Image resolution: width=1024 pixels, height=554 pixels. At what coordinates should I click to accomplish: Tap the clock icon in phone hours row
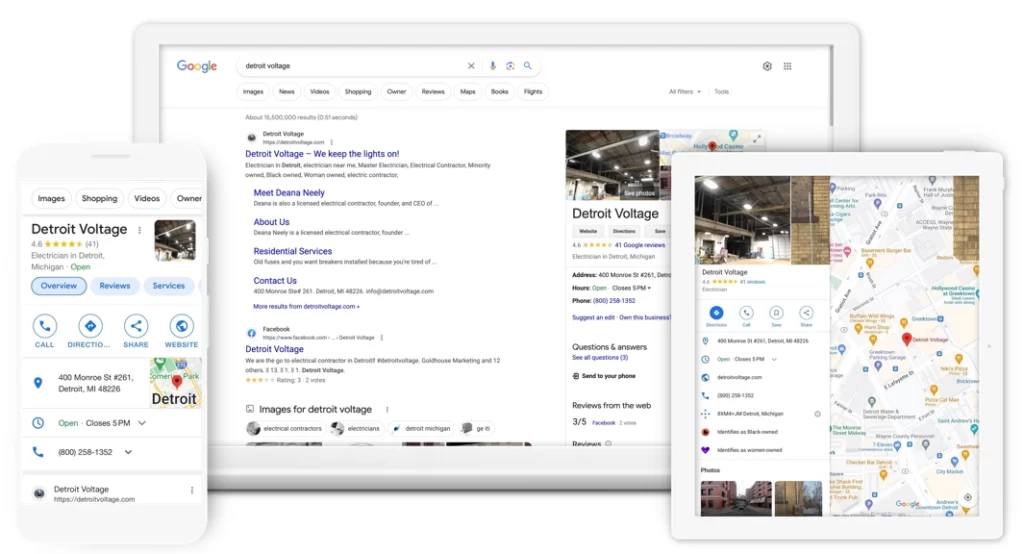coord(38,423)
